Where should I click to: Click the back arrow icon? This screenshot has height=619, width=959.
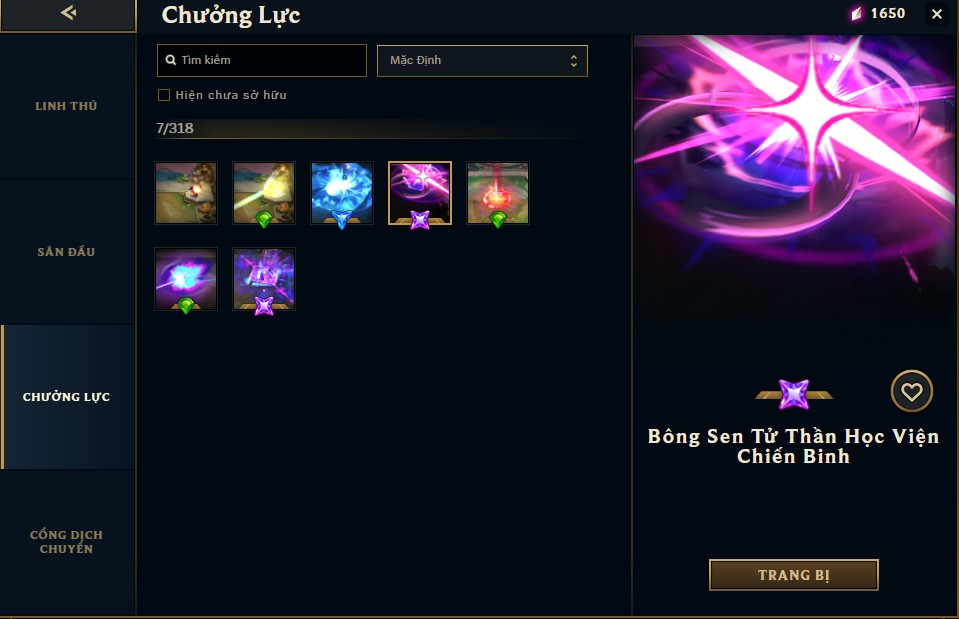(68, 12)
